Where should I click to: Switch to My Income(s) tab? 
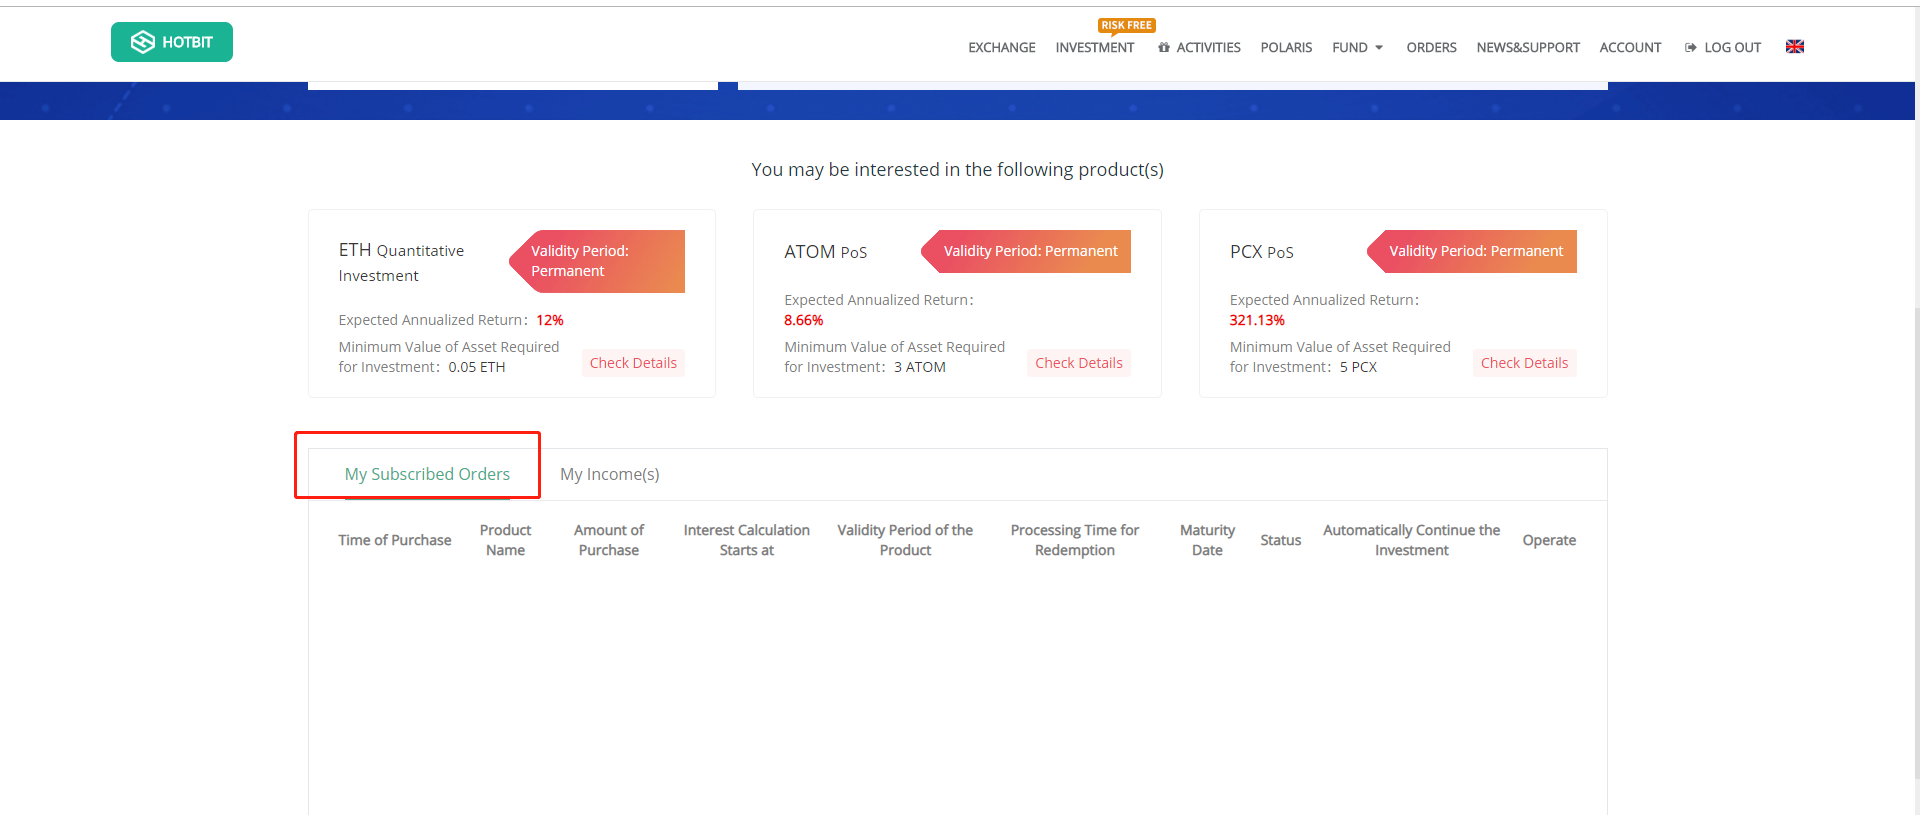coord(610,474)
